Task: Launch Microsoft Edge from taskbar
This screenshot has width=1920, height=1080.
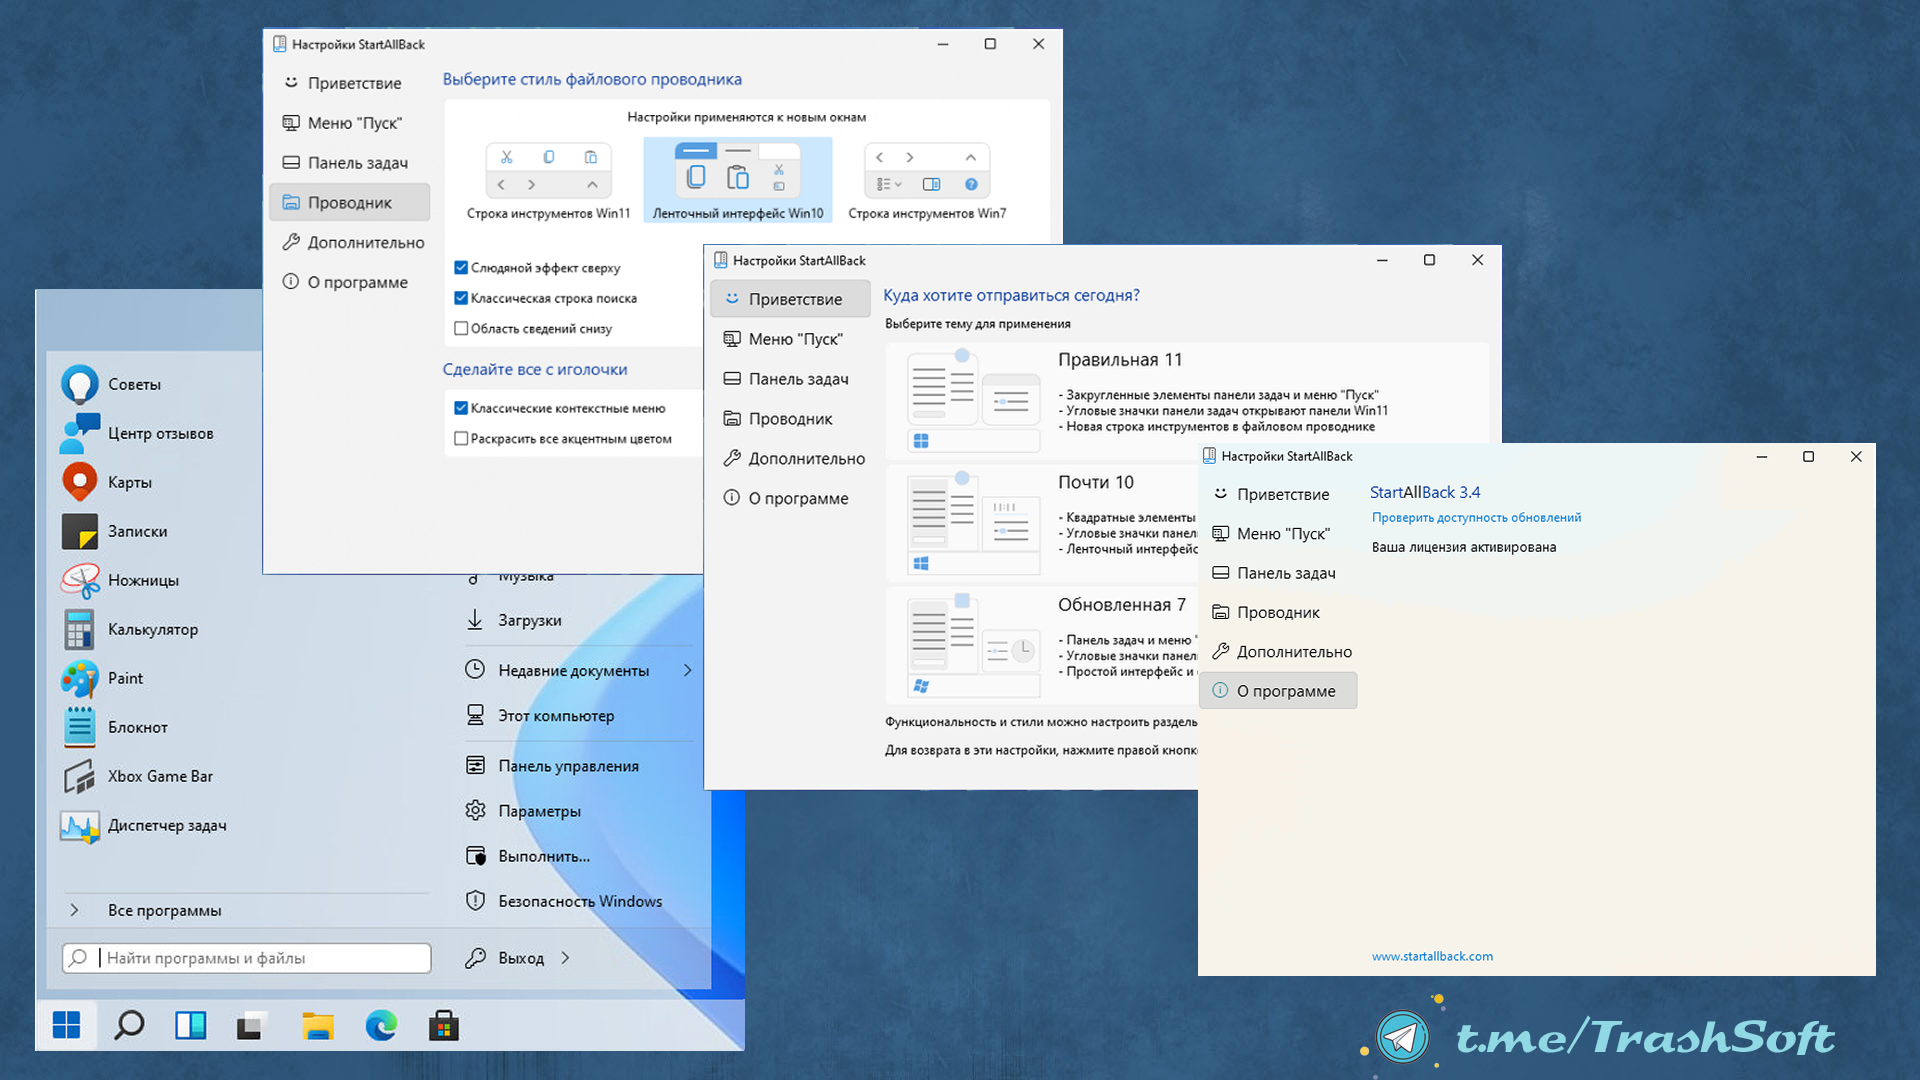Action: click(381, 1025)
